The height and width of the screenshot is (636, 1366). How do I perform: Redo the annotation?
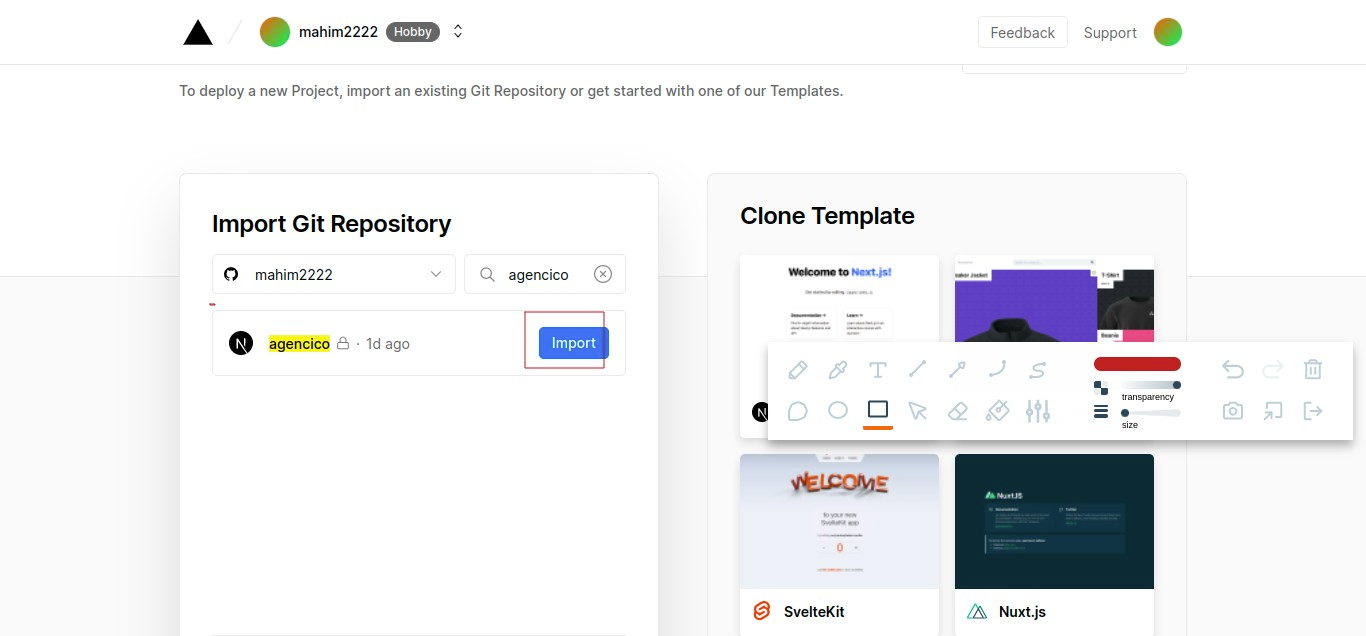click(1273, 370)
